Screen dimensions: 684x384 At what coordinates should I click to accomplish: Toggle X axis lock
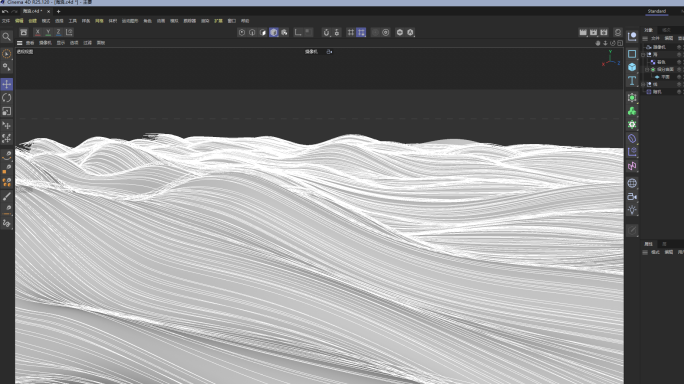[x=38, y=32]
